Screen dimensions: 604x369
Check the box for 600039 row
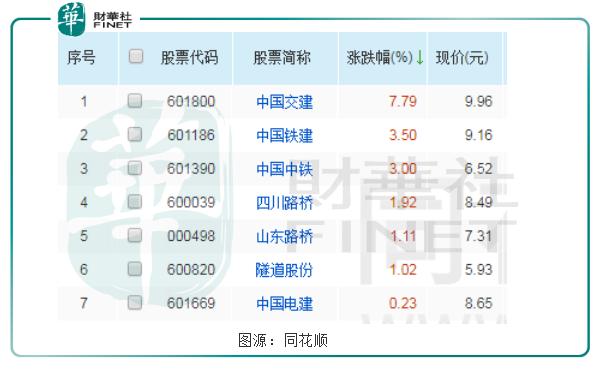[135, 202]
